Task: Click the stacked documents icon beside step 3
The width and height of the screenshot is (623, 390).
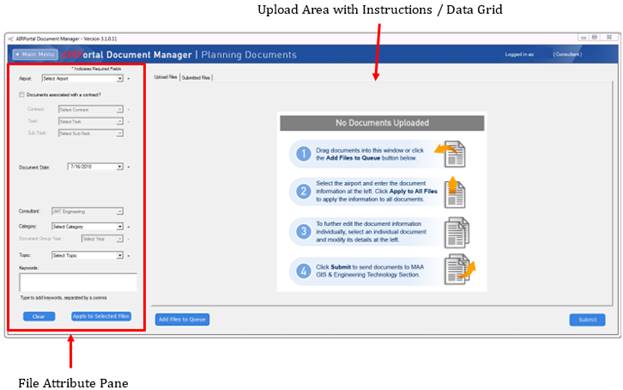Action: 457,232
